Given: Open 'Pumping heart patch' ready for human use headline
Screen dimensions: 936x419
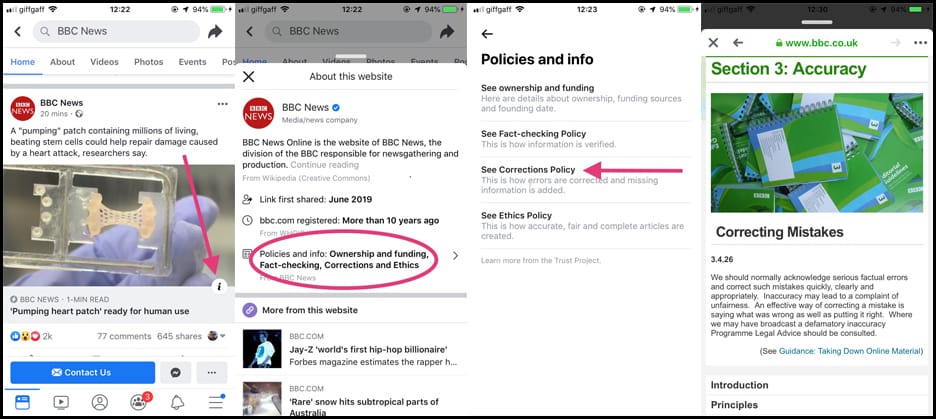Looking at the screenshot, I should 100,311.
